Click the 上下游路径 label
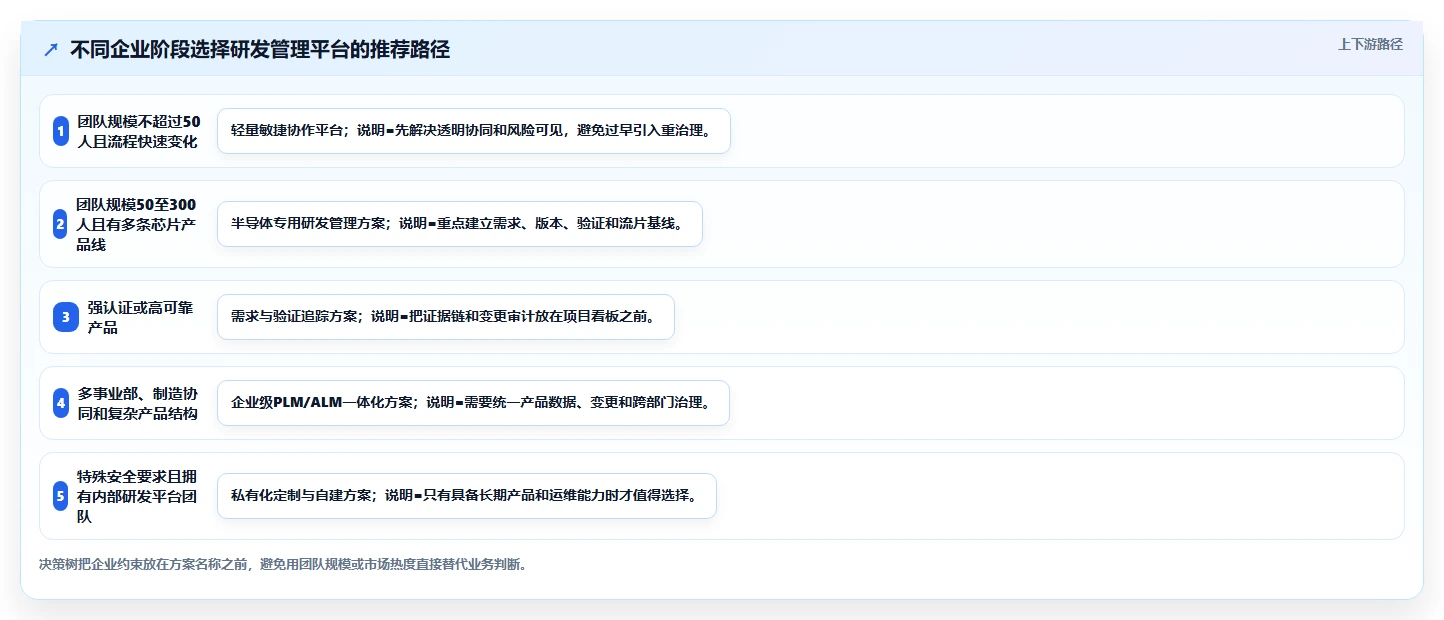This screenshot has height=620, width=1444. [1370, 44]
